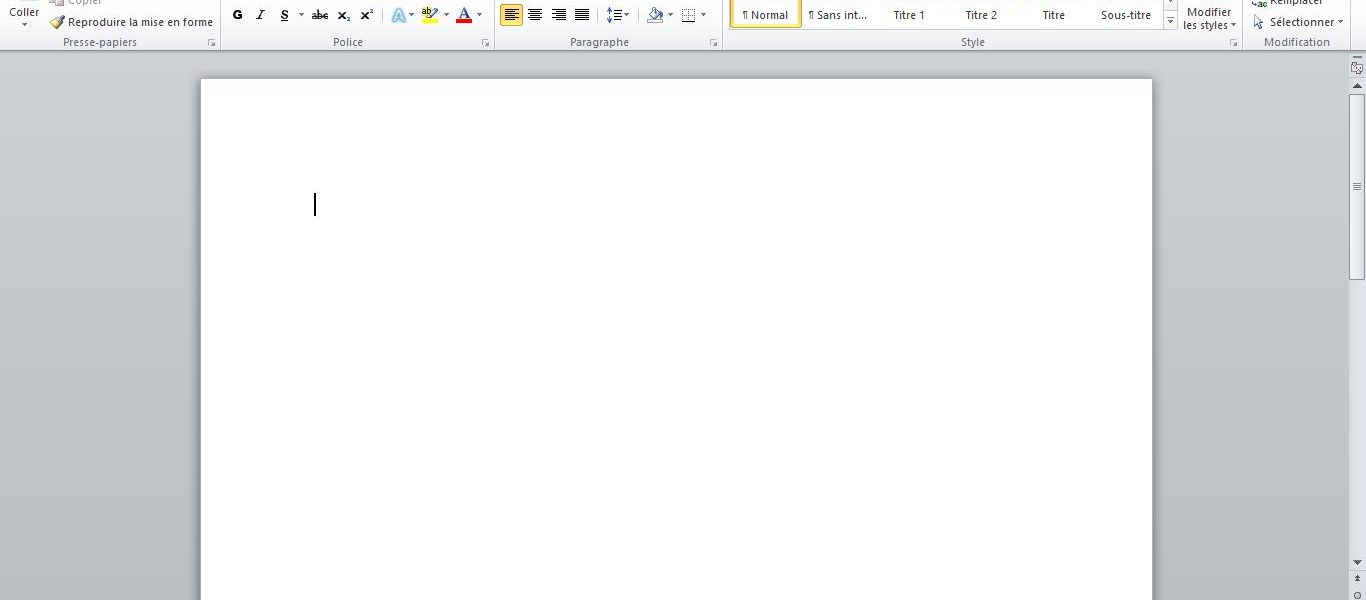Toggle underline (S) formatting
The height and width of the screenshot is (600, 1366).
point(285,15)
